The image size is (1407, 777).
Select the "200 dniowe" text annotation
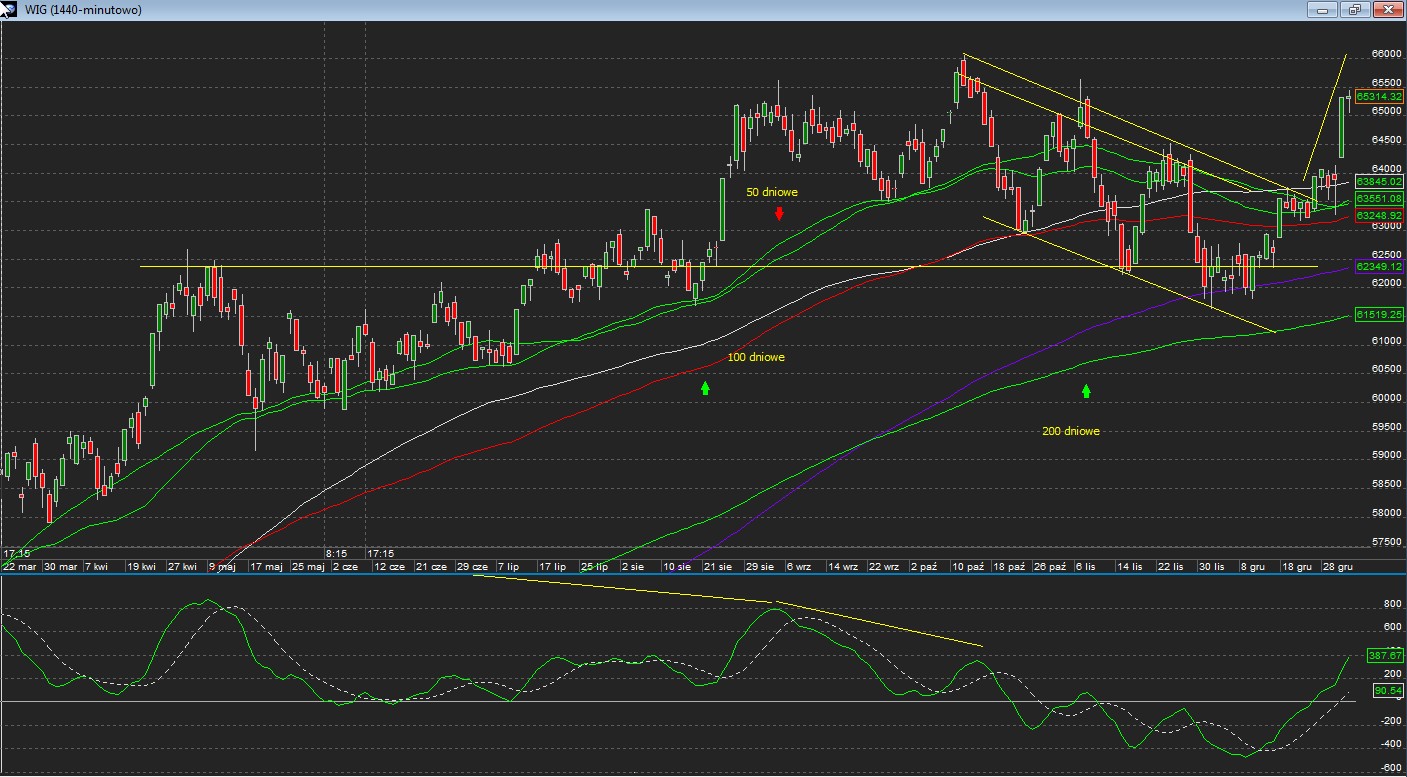click(1070, 431)
